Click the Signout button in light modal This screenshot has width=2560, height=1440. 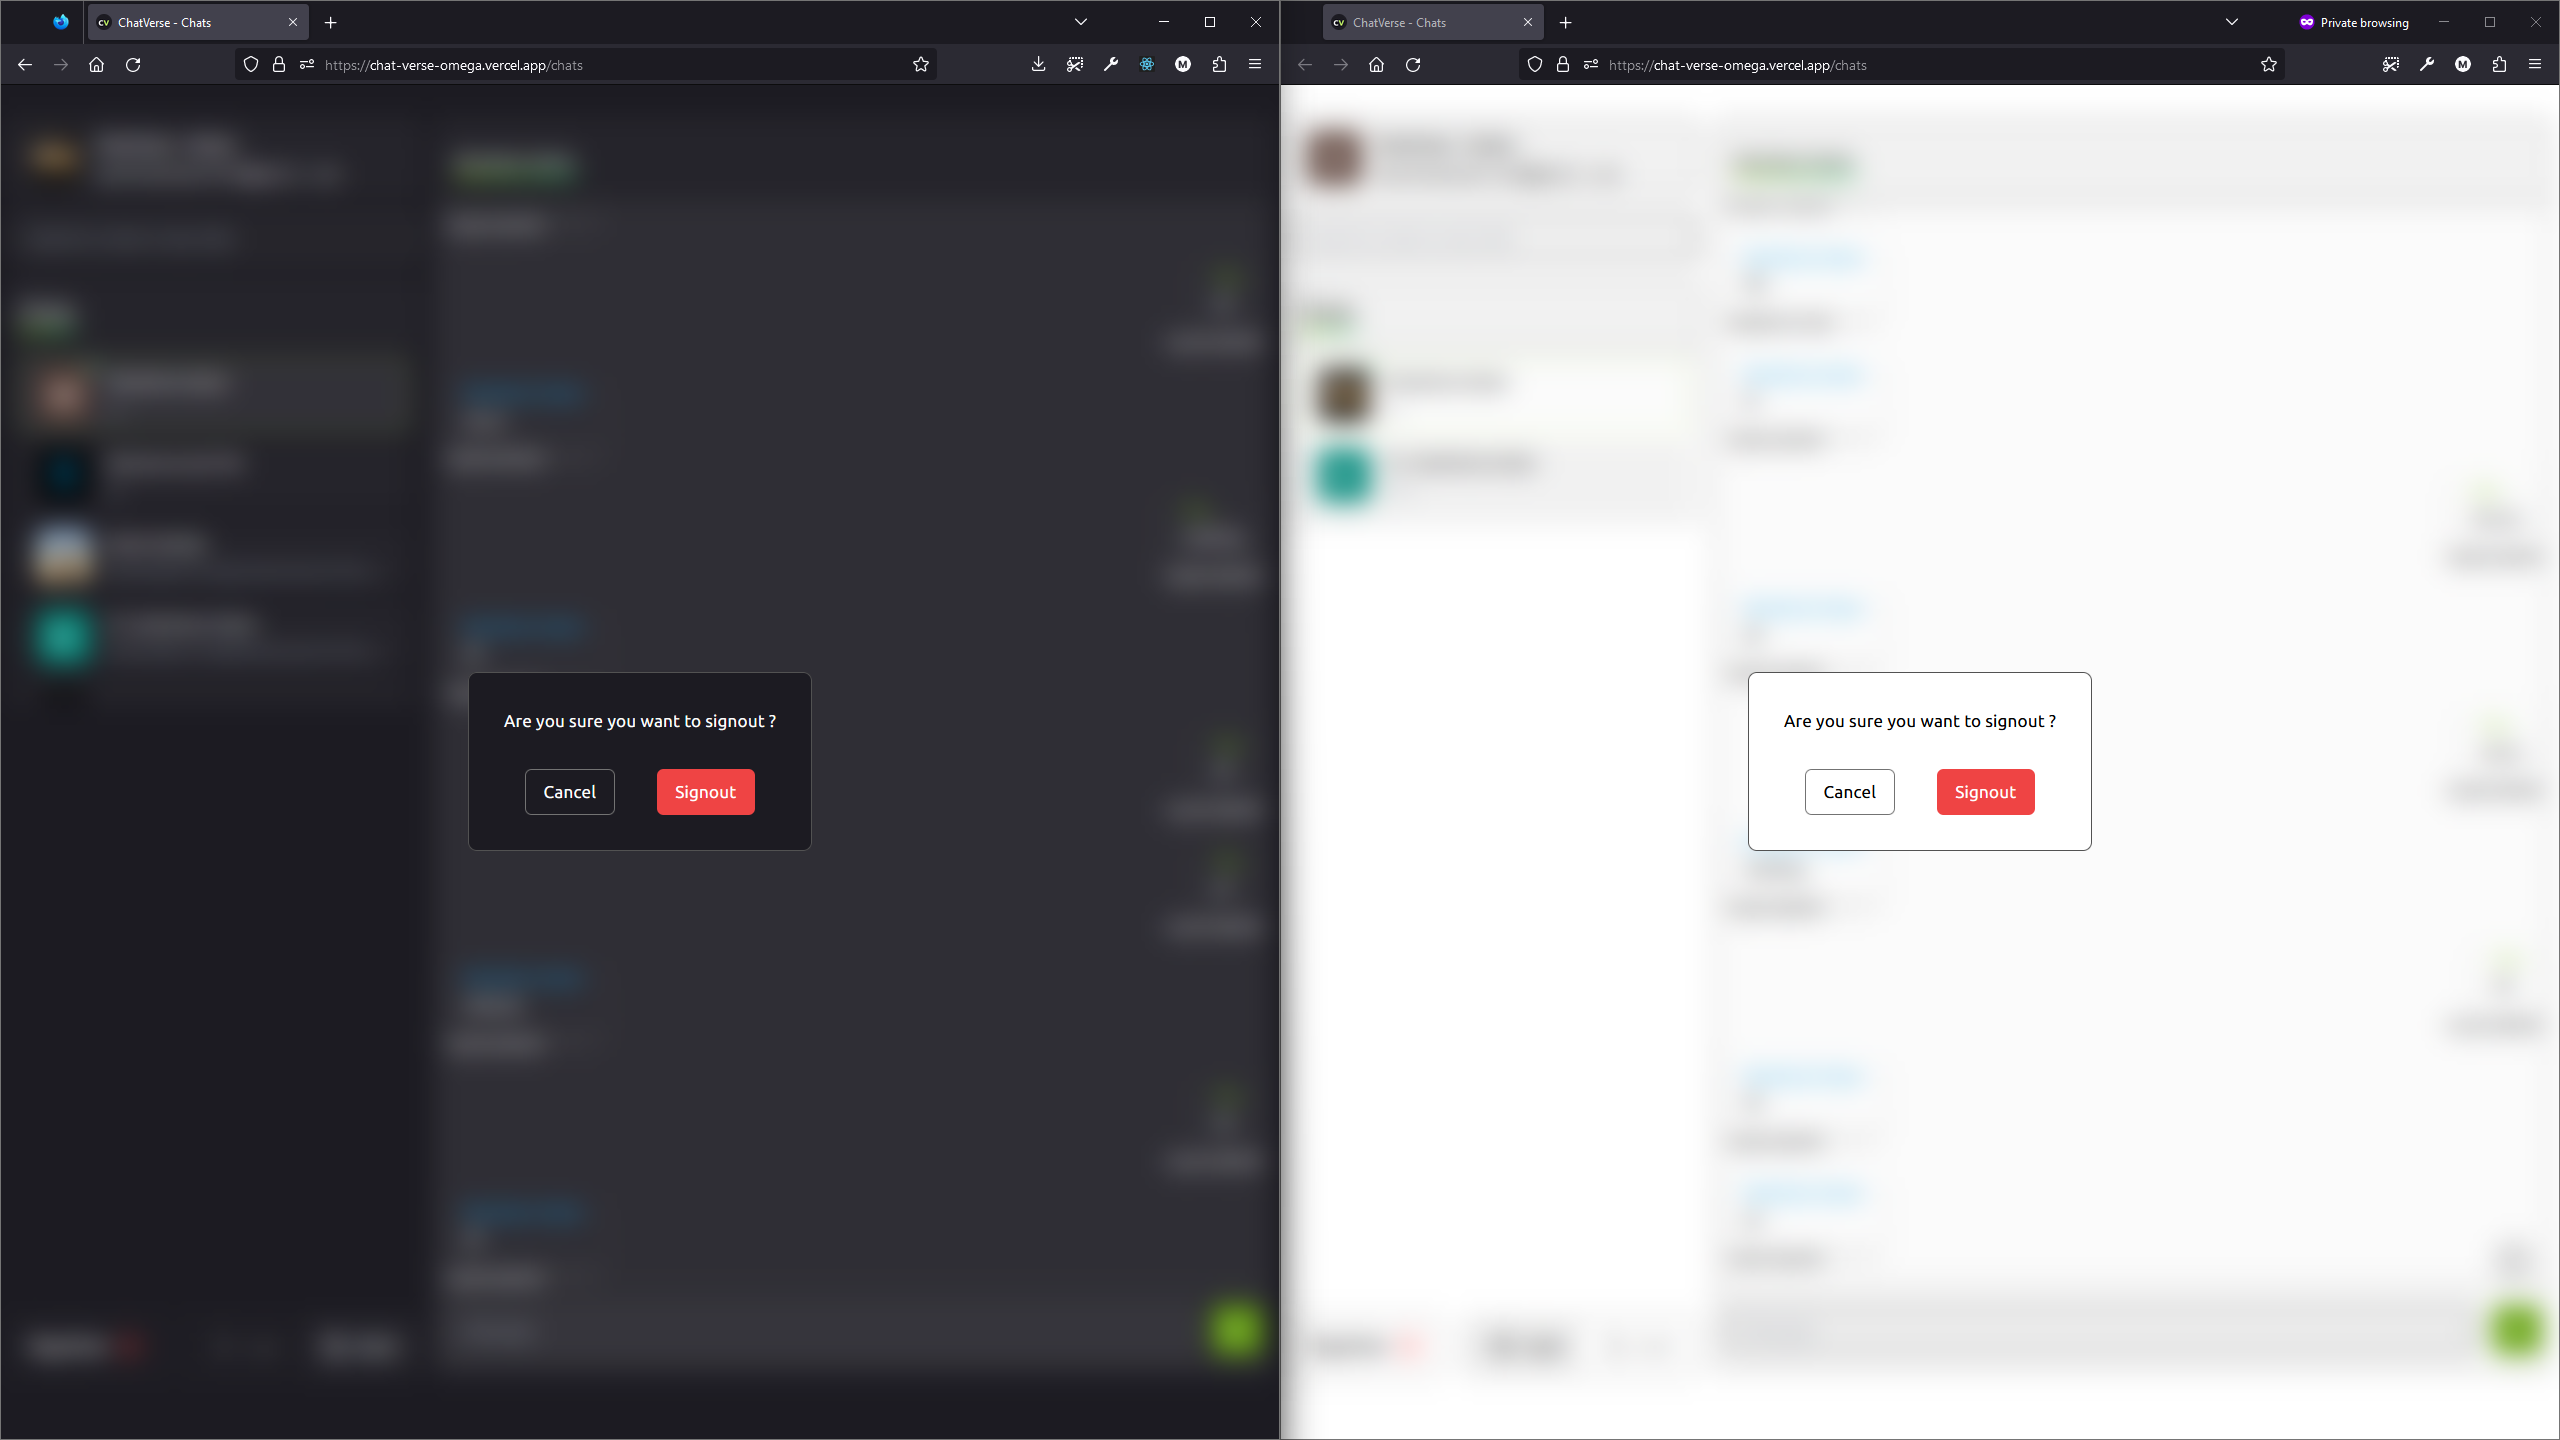pos(1985,789)
